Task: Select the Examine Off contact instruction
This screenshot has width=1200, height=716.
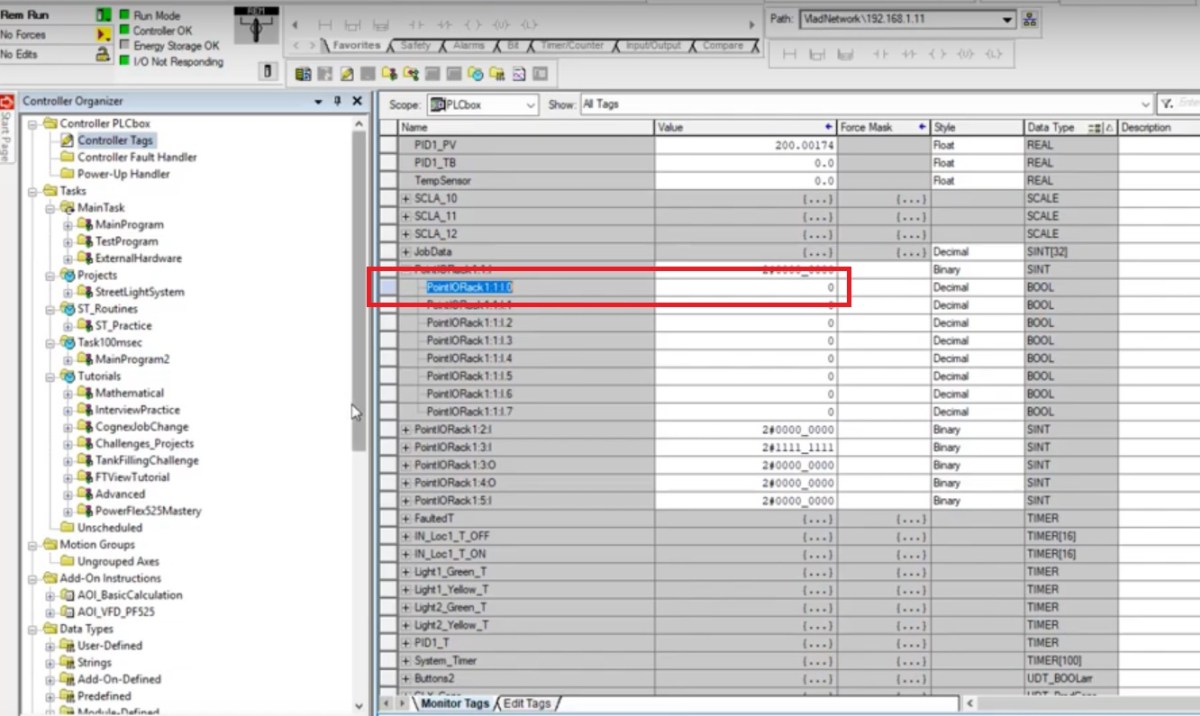Action: pos(446,24)
